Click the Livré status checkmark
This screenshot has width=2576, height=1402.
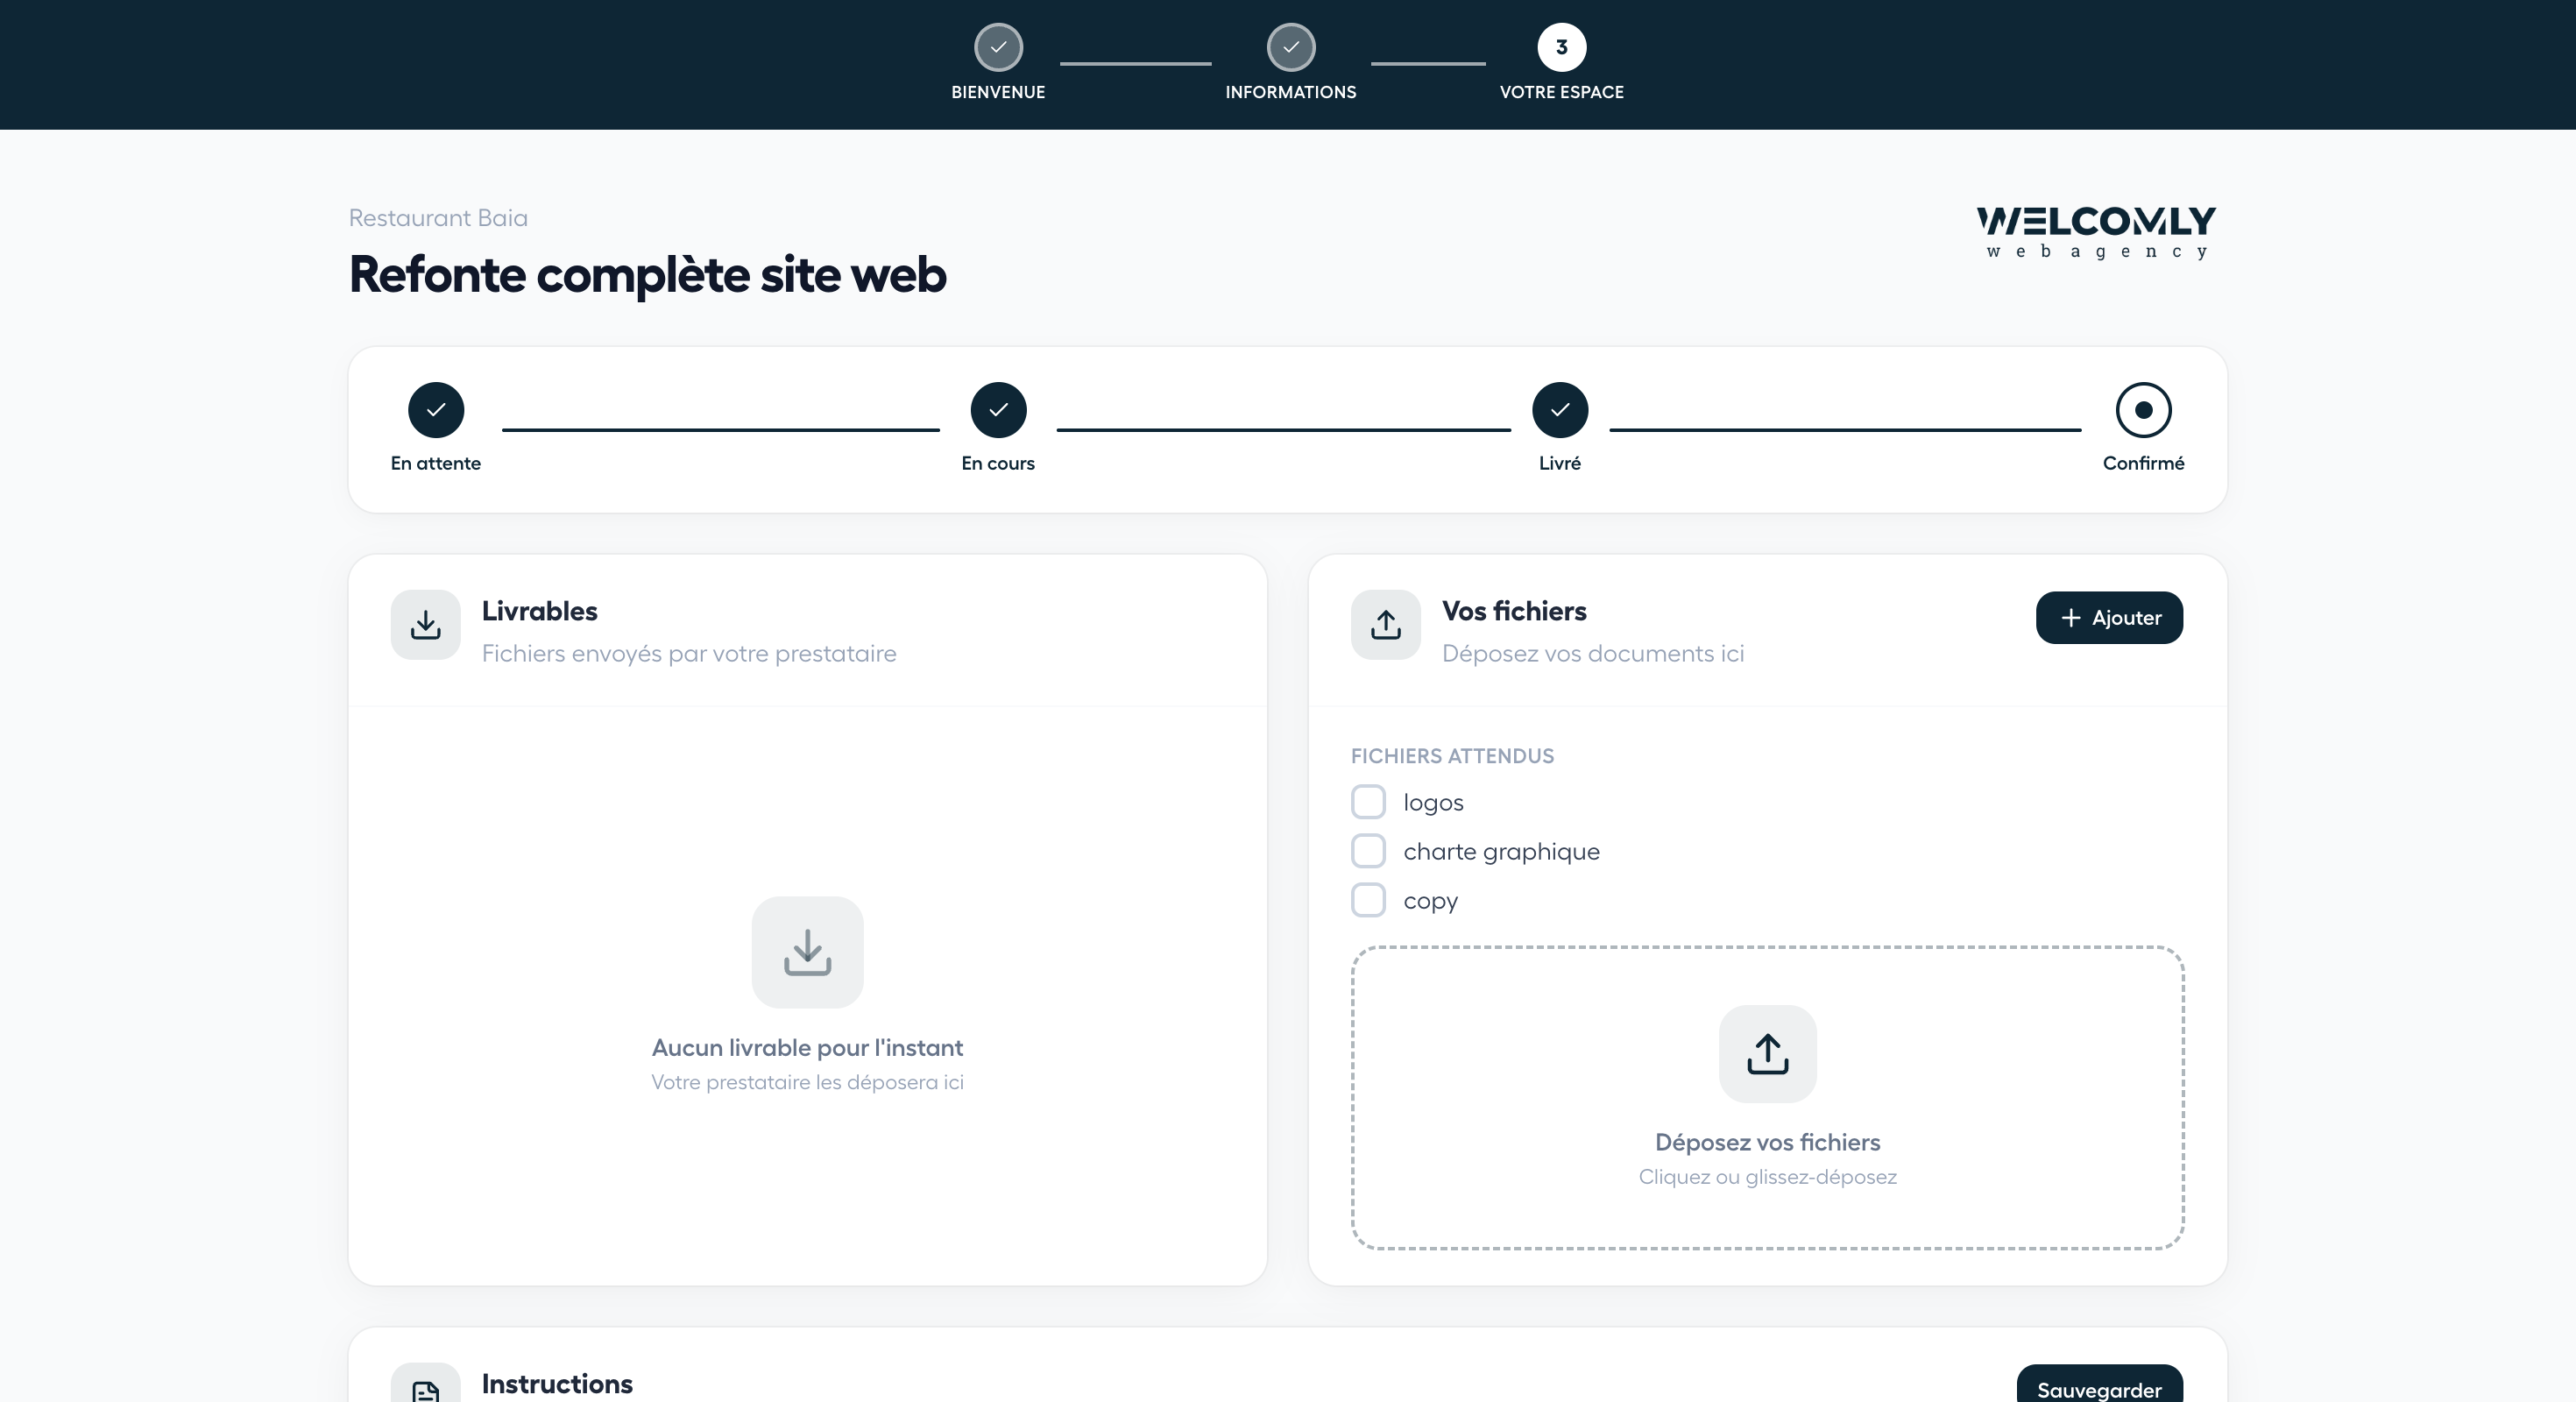pyautogui.click(x=1560, y=410)
